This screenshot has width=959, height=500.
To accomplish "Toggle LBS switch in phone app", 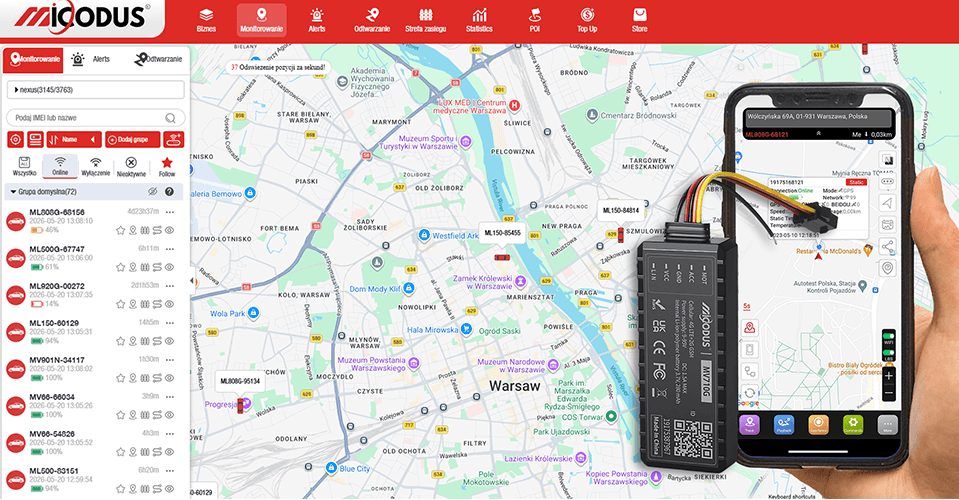I will 888,354.
